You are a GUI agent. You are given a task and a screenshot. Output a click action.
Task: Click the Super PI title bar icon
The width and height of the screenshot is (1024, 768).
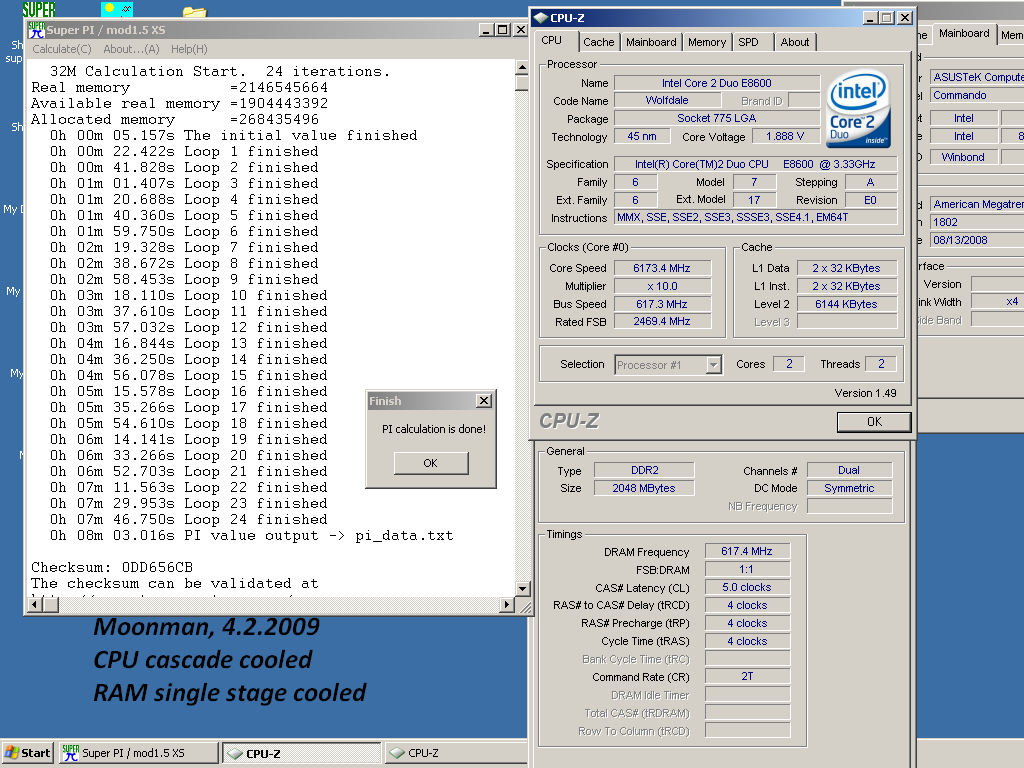click(36, 29)
